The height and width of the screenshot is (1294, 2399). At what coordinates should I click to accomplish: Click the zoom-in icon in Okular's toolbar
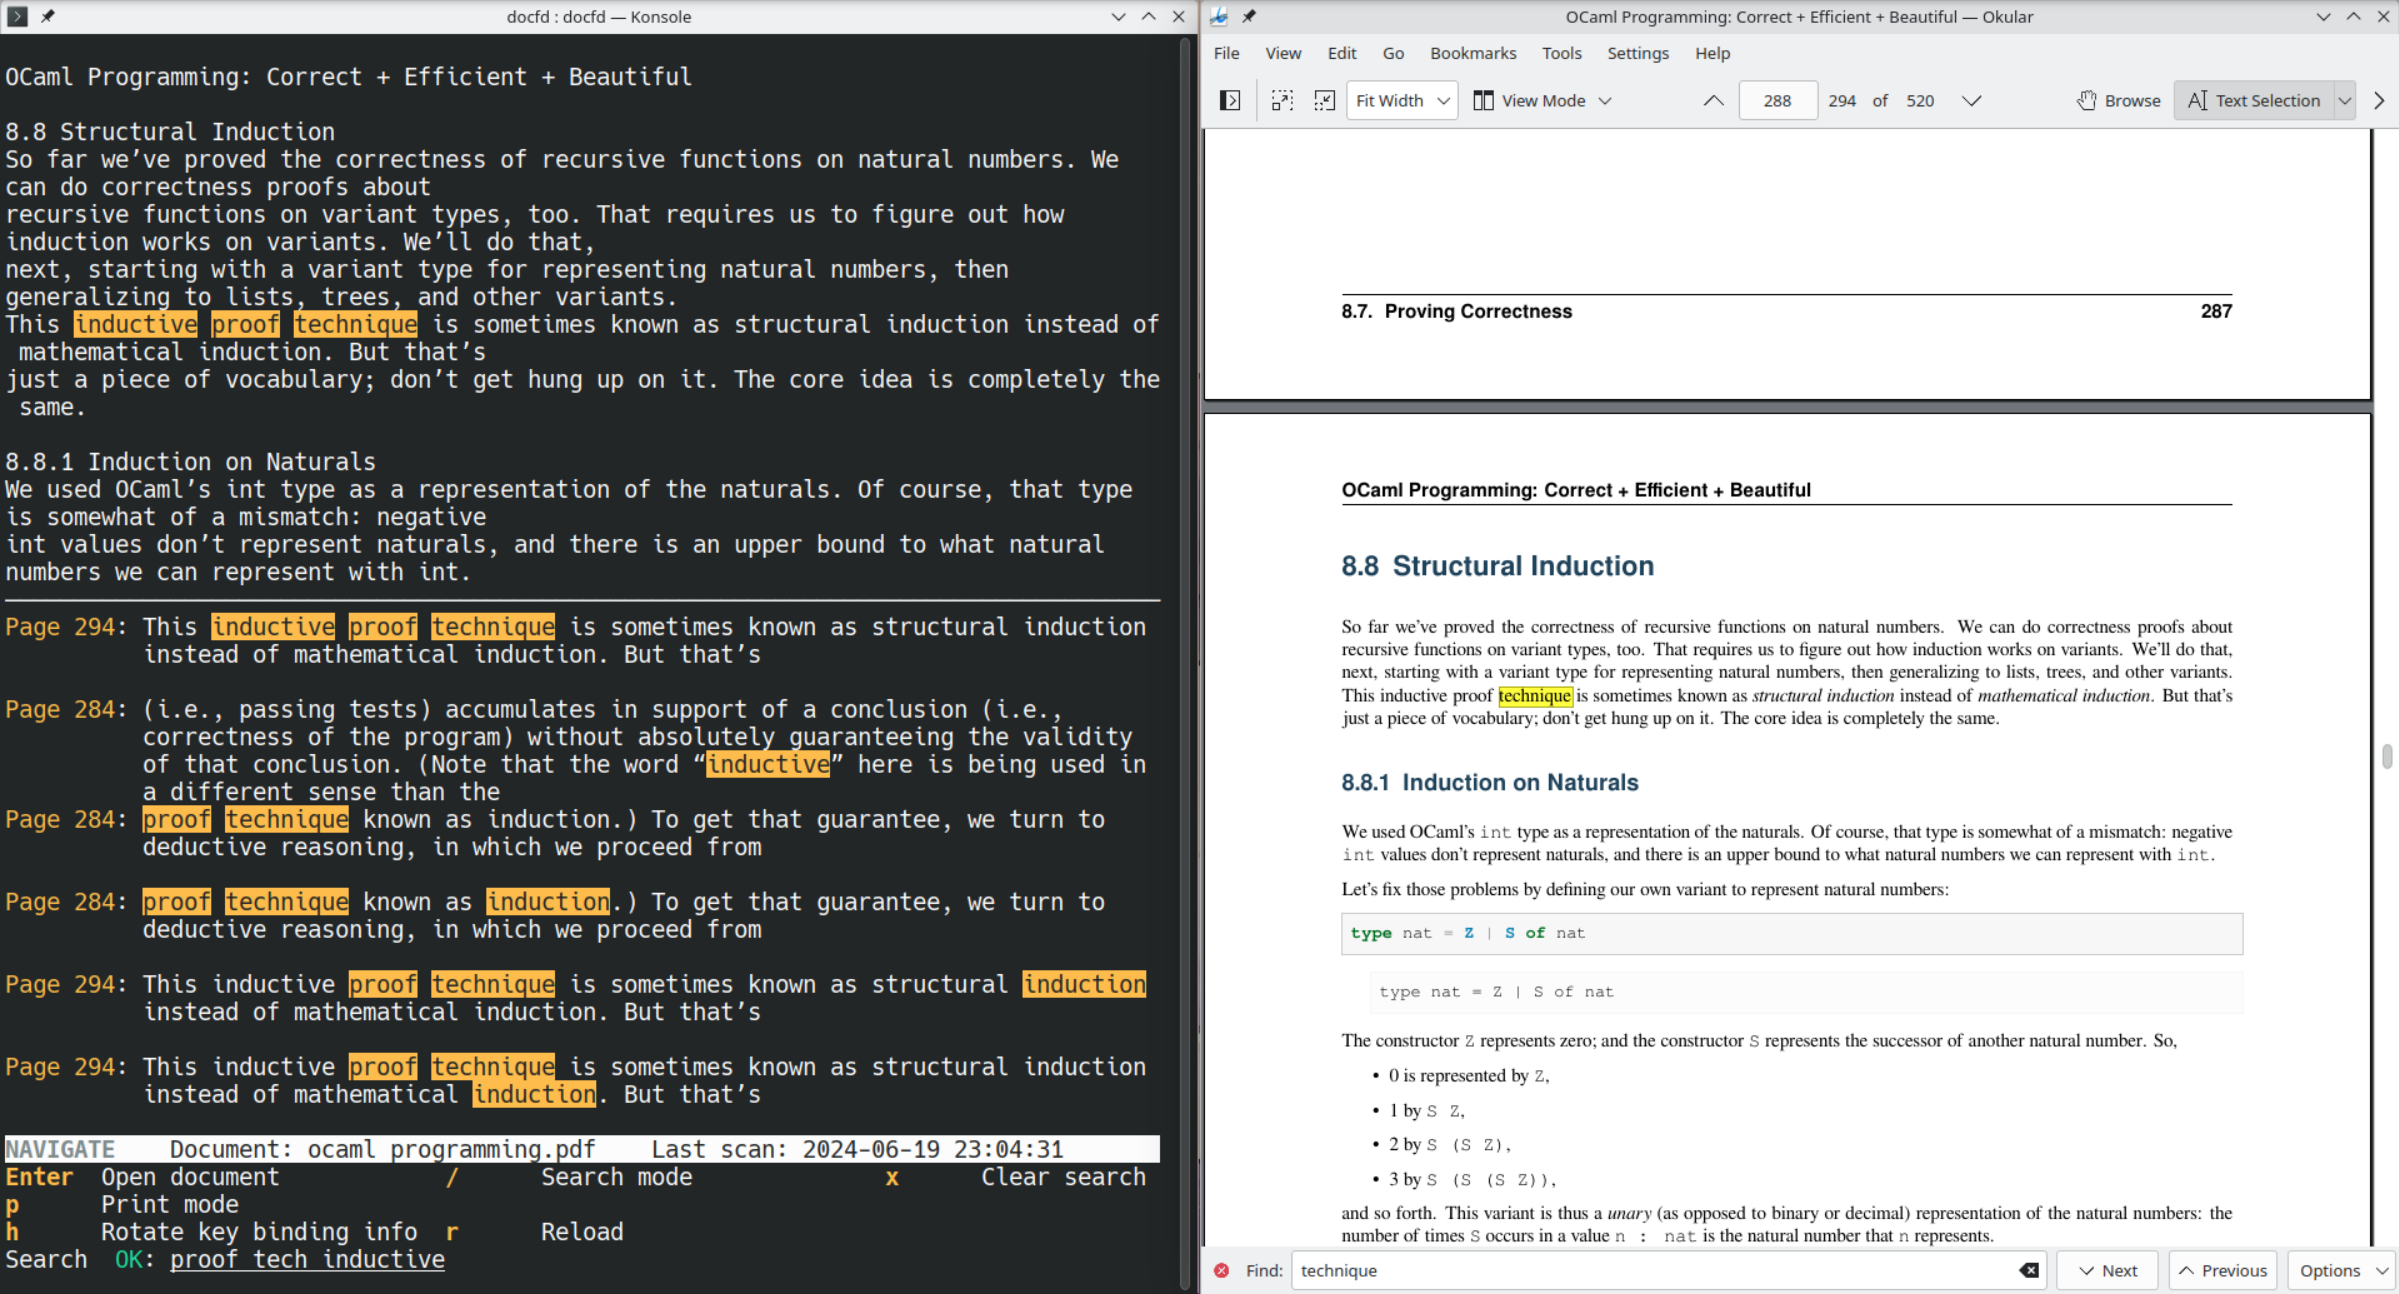pyautogui.click(x=1282, y=101)
